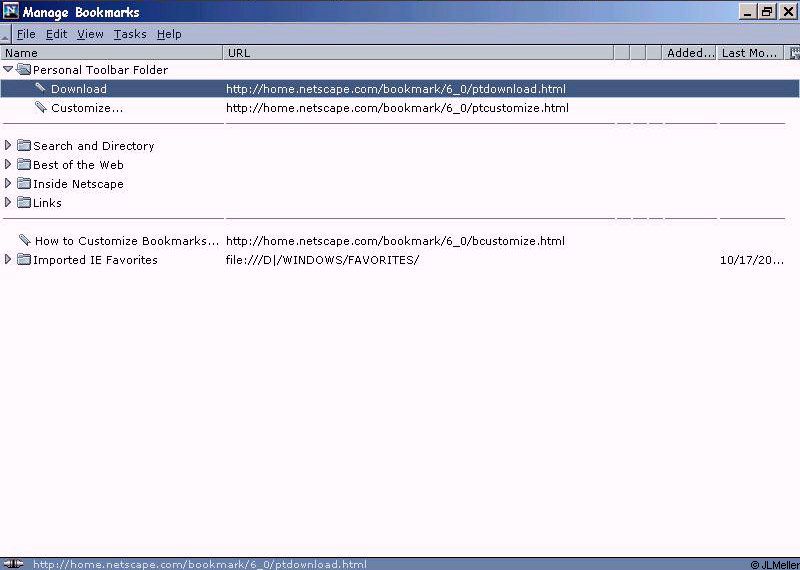Collapse the Personal Toolbar Folder
This screenshot has height=570, width=800.
tap(8, 69)
